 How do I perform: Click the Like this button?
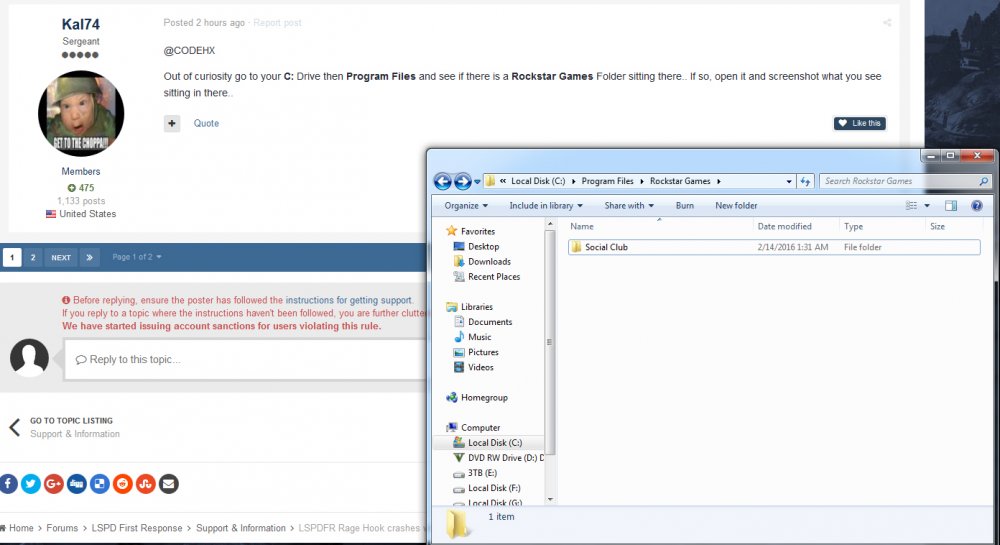click(x=860, y=123)
